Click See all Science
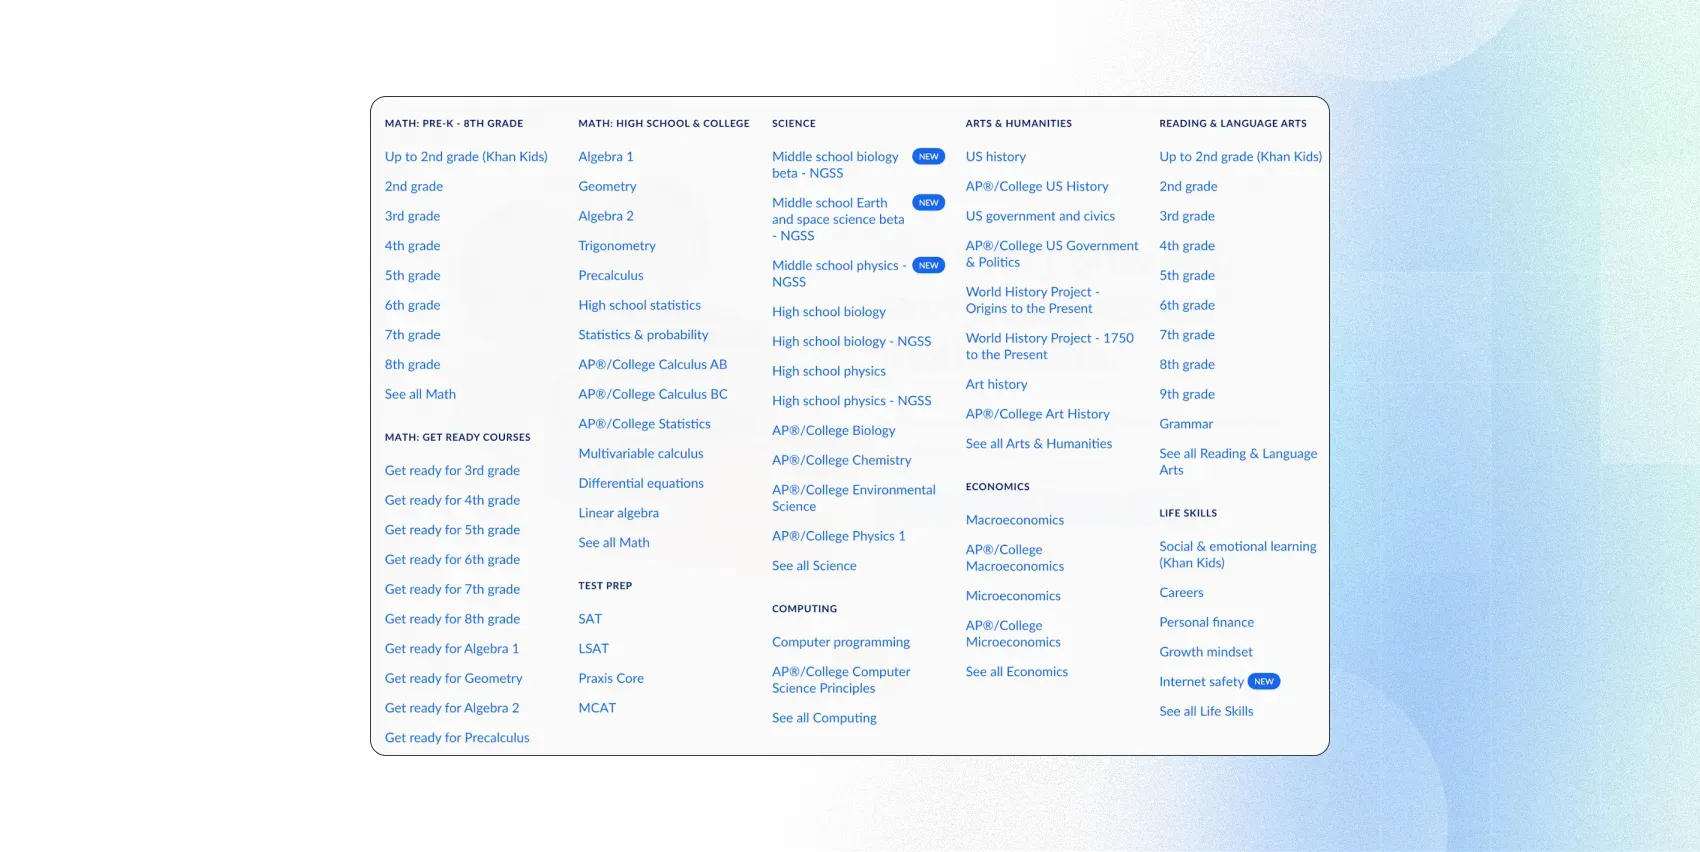Viewport: 1700px width, 852px height. point(814,566)
